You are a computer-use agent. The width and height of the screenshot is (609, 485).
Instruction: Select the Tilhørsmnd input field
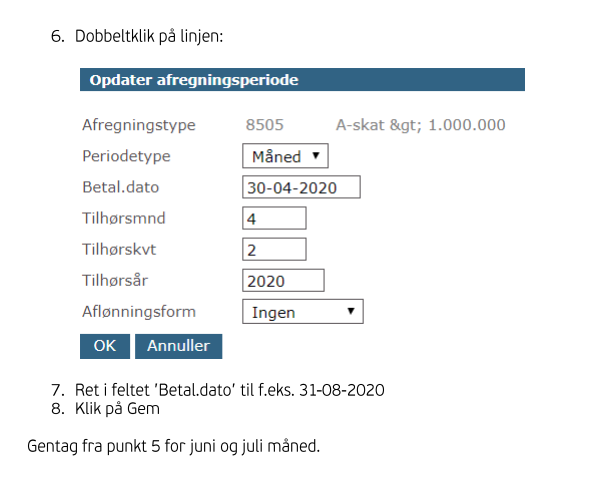(x=274, y=218)
